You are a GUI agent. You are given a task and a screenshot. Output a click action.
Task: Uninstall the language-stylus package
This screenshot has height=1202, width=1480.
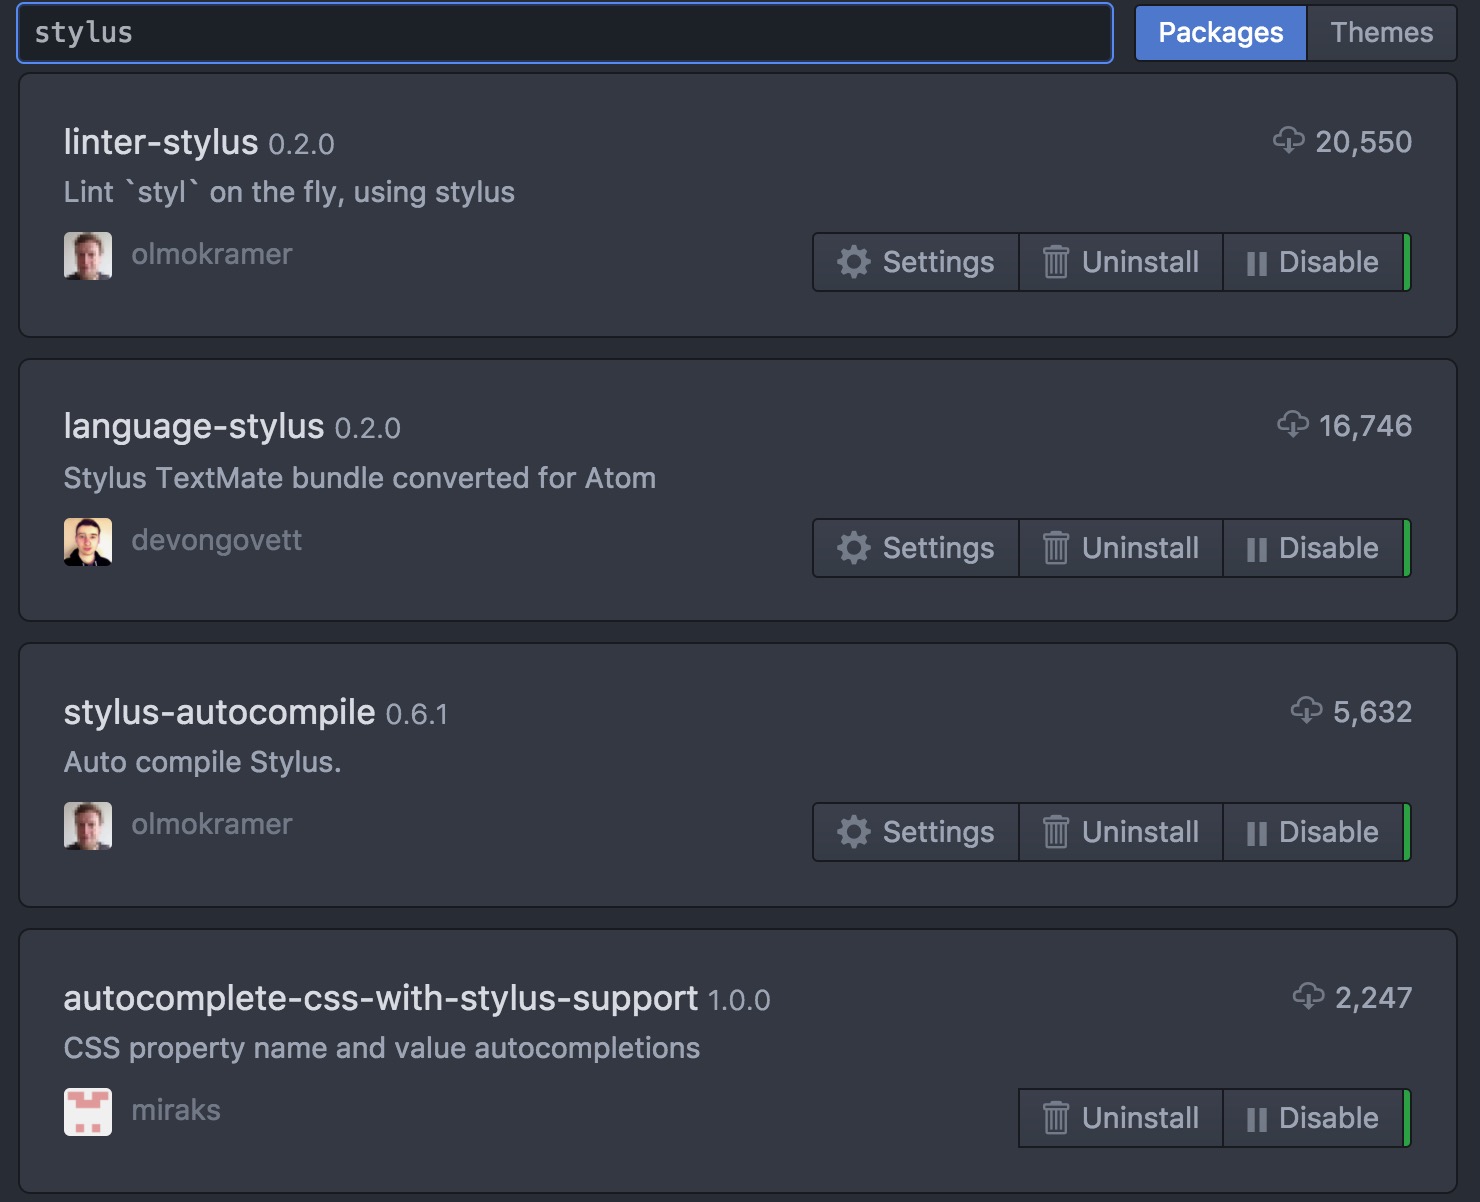[1121, 548]
